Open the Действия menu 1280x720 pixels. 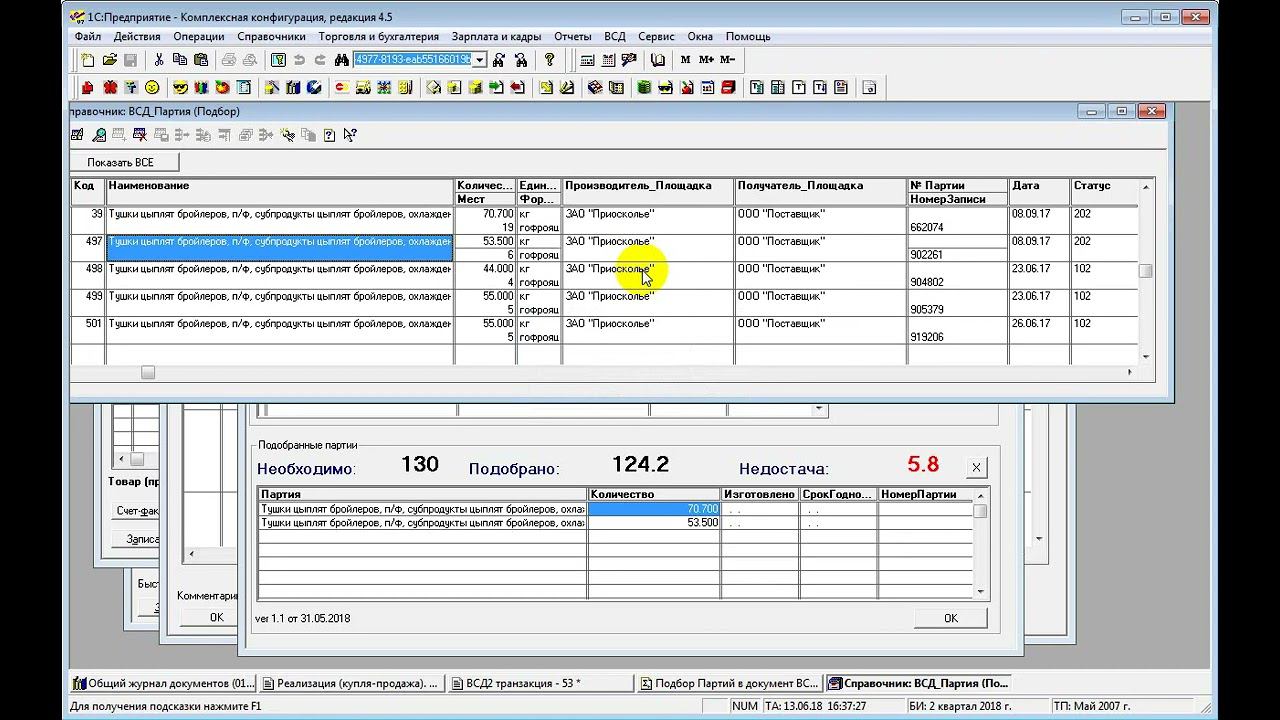(x=137, y=36)
